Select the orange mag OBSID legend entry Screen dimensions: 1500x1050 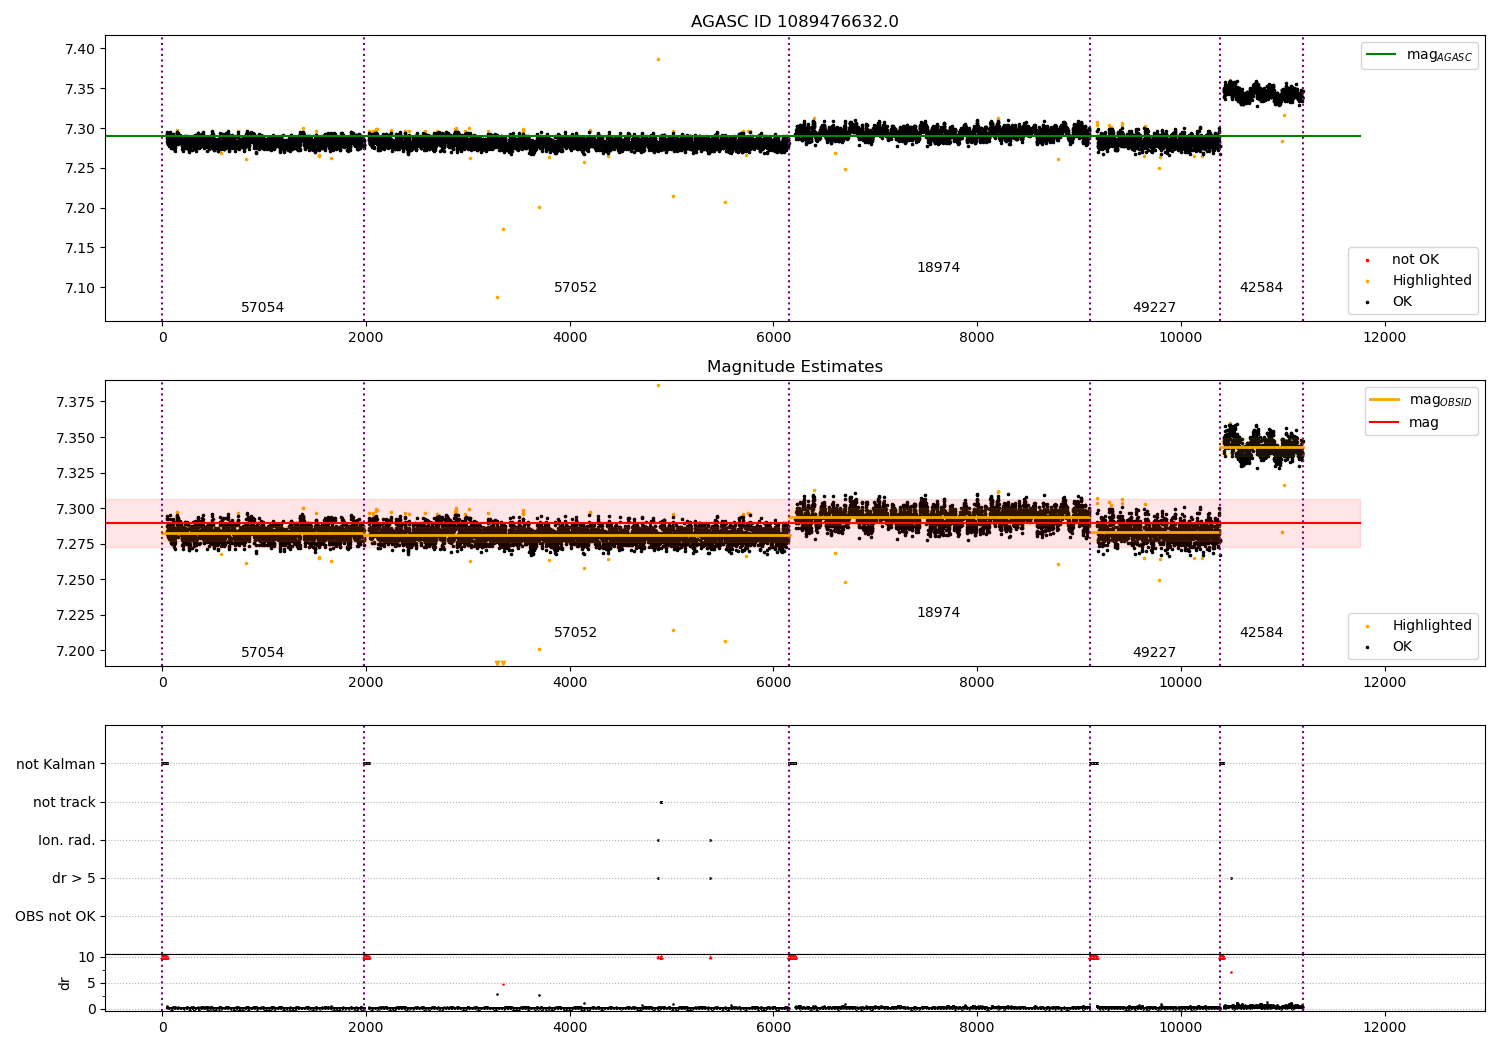pyautogui.click(x=1419, y=400)
